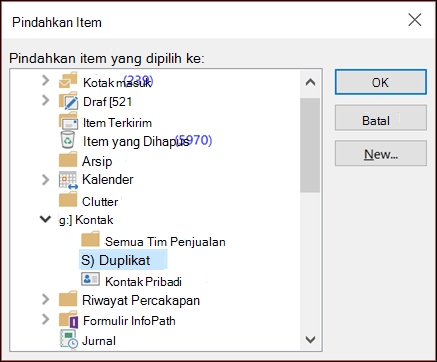Click the Semua Tim Penjualan folder icon
Screen dimensions: 437x362
90,239
